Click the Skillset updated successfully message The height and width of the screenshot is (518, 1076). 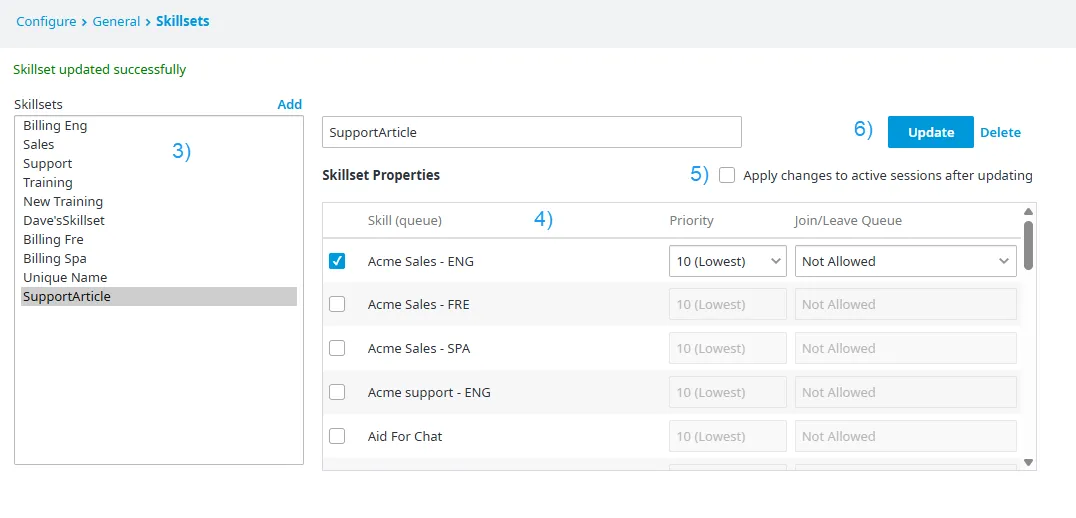point(100,69)
